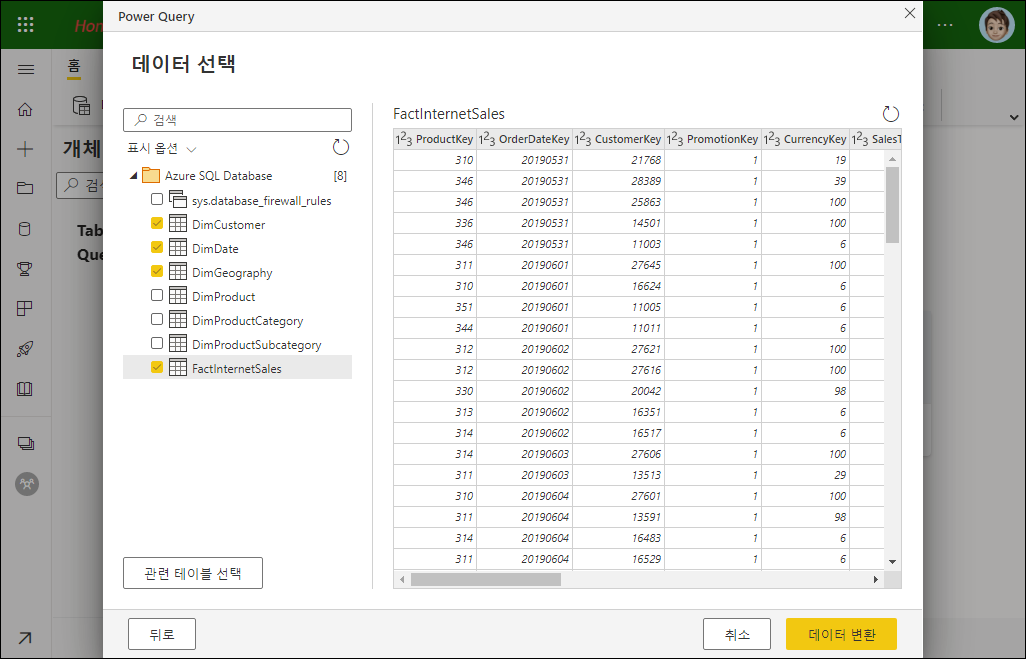Click the ProductKey cell 351
The image size is (1026, 659).
[x=435, y=307]
